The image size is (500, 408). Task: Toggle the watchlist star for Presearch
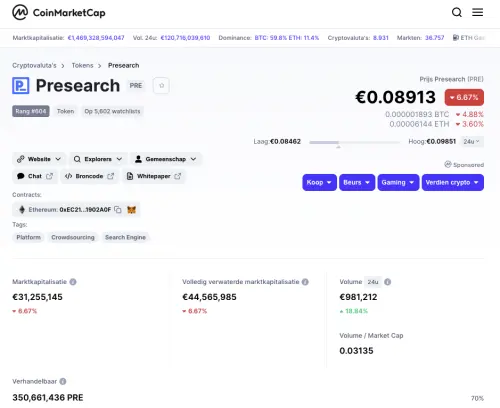tap(161, 86)
